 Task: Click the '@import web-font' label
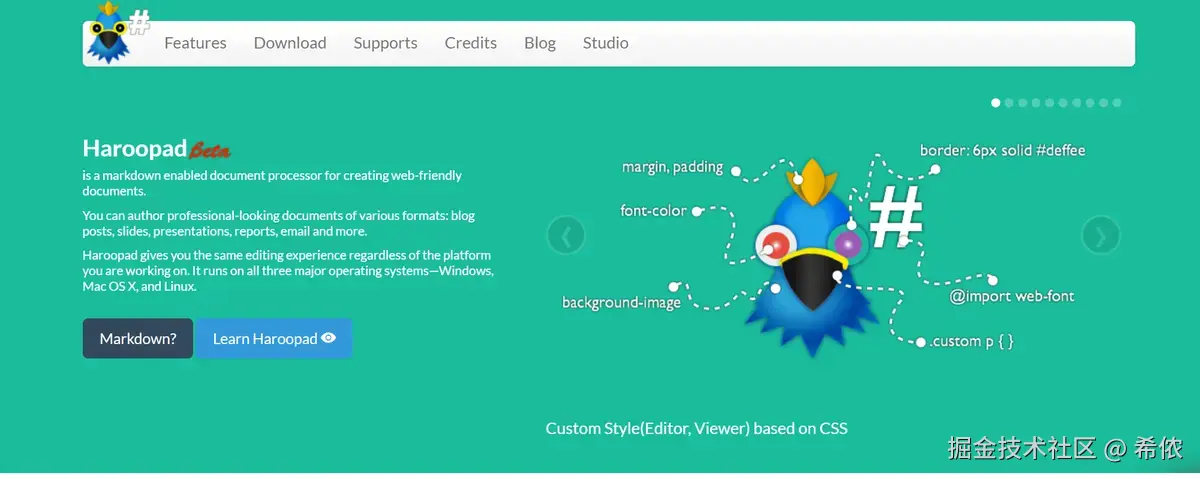tap(1012, 296)
